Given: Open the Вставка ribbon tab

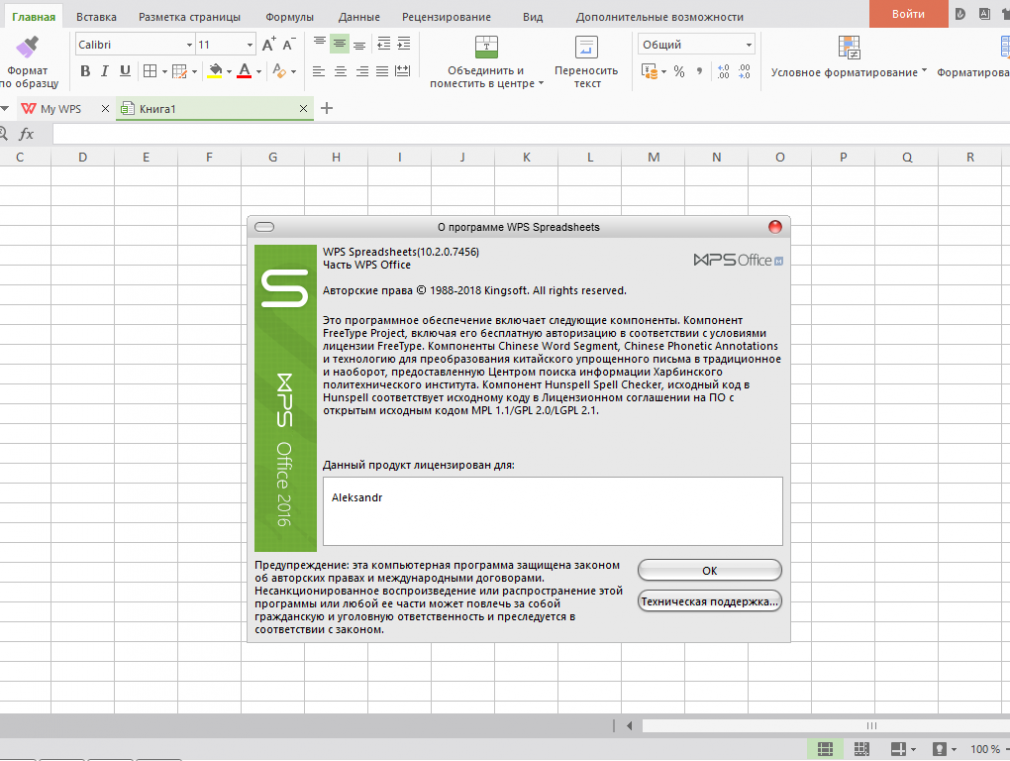Looking at the screenshot, I should click(x=96, y=17).
